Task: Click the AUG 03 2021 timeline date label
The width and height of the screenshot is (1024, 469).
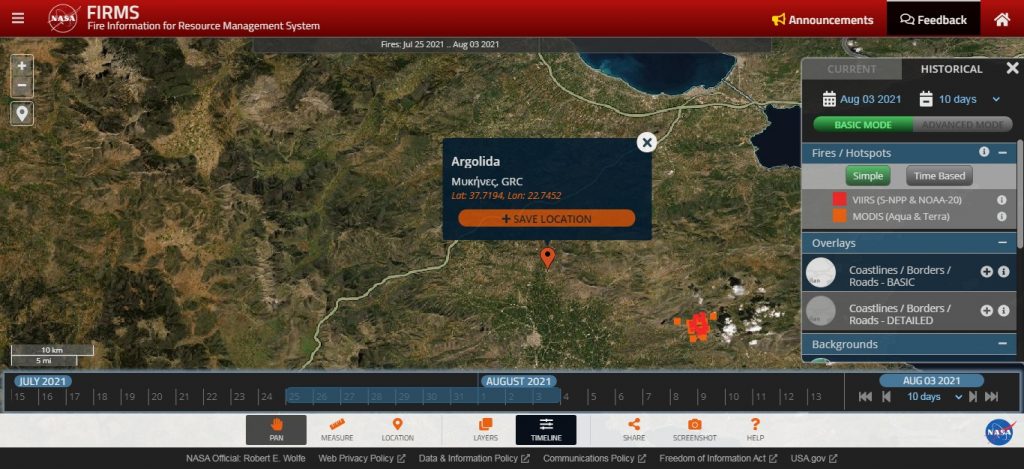Action: coord(931,381)
